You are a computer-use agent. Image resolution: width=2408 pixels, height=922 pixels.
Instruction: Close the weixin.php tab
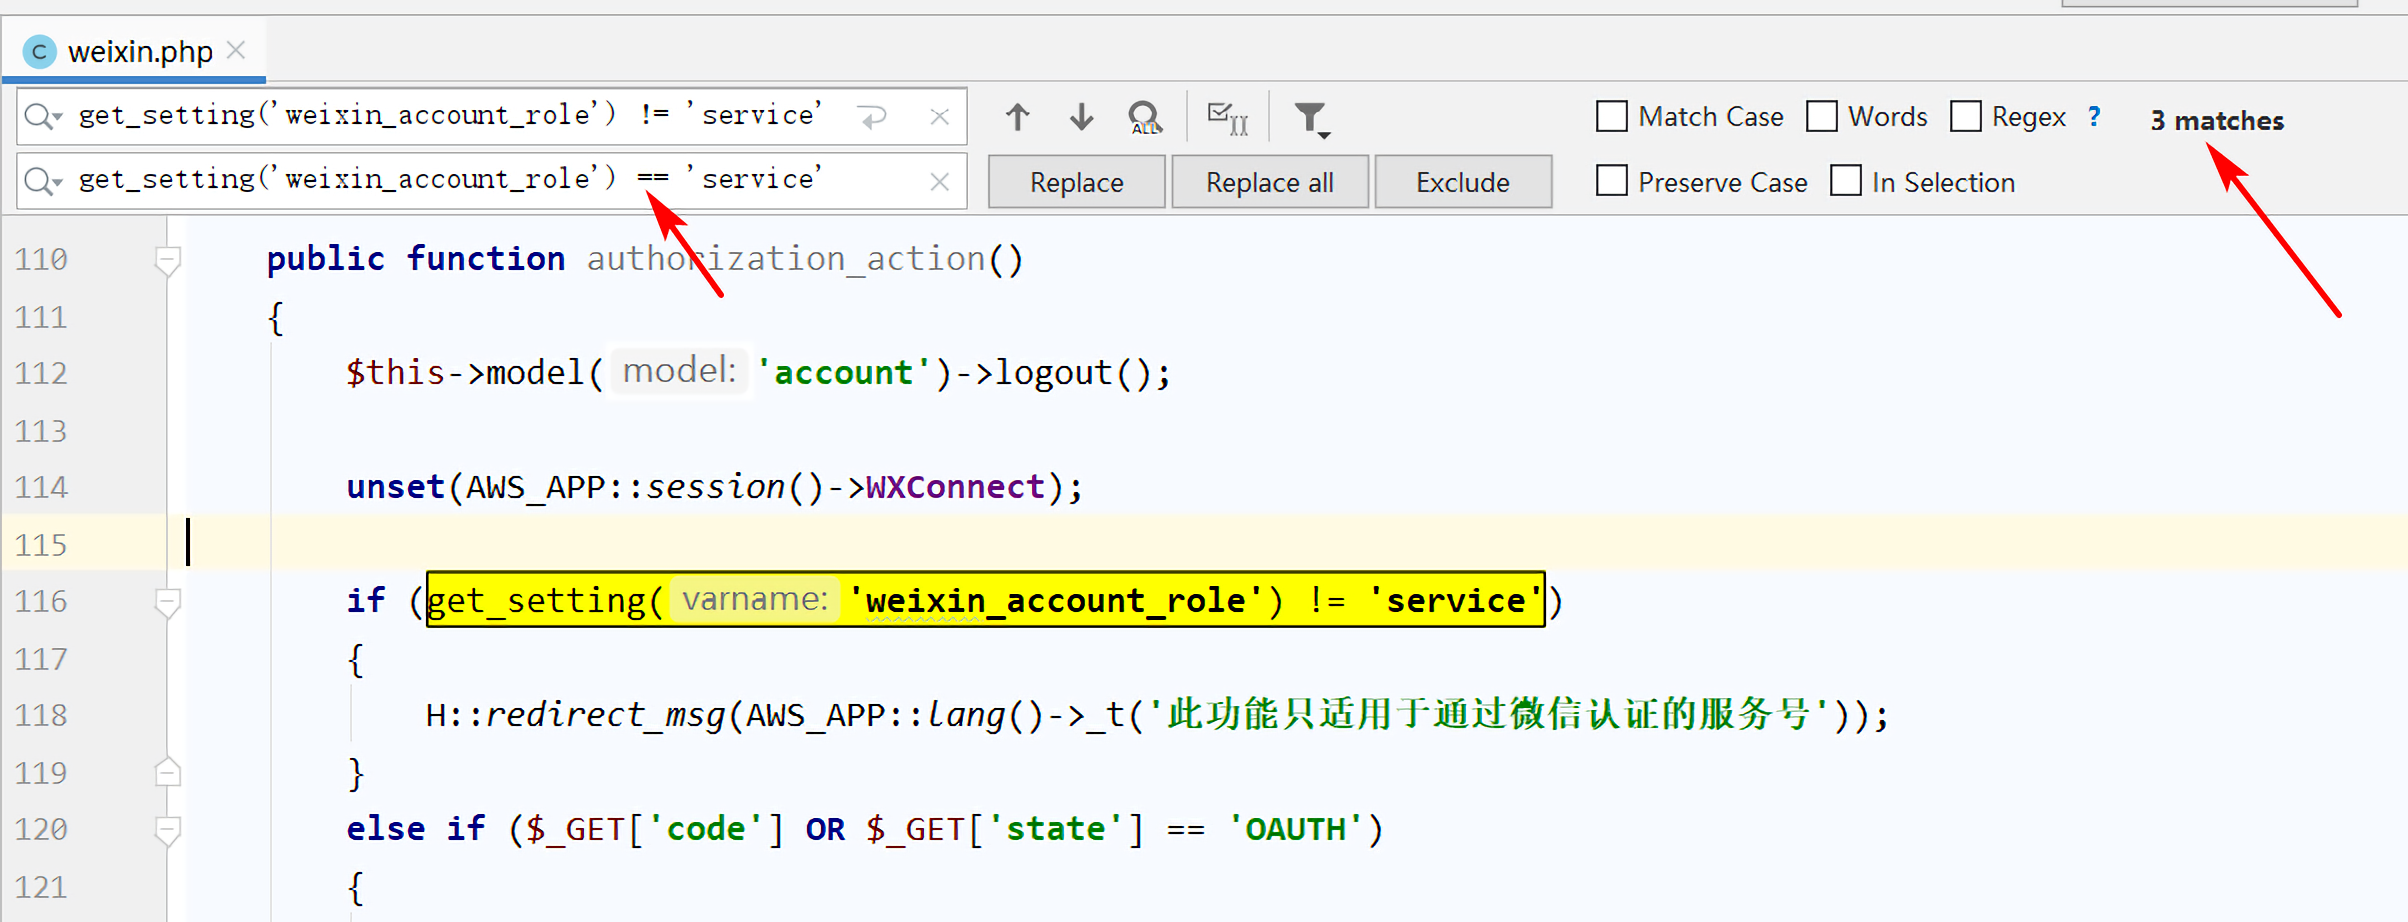click(236, 50)
